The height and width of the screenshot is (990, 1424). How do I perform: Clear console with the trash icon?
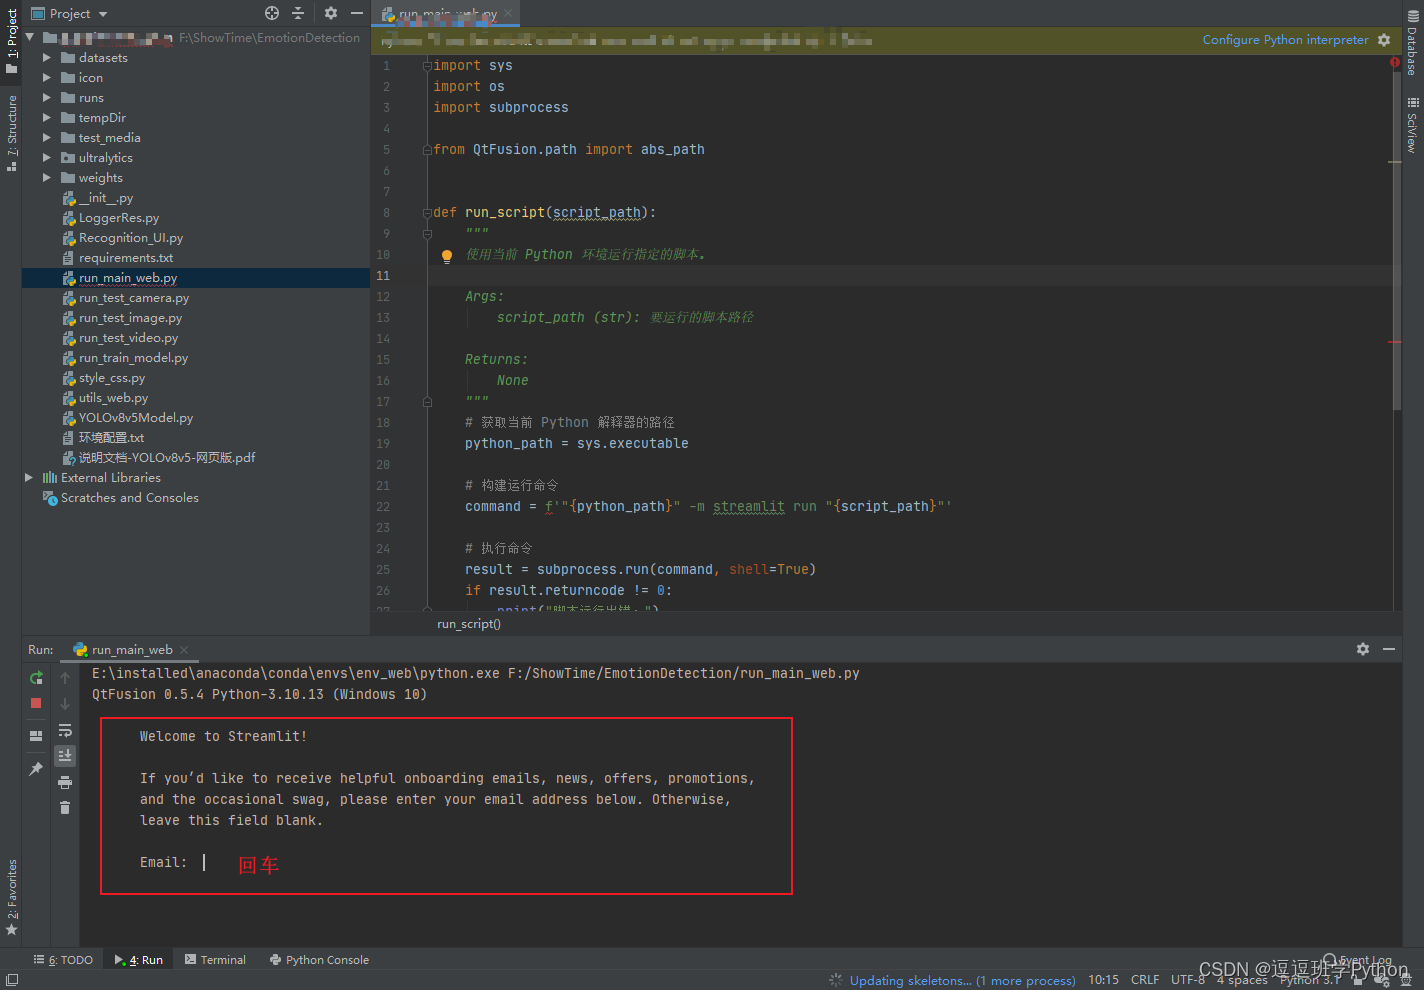(65, 807)
